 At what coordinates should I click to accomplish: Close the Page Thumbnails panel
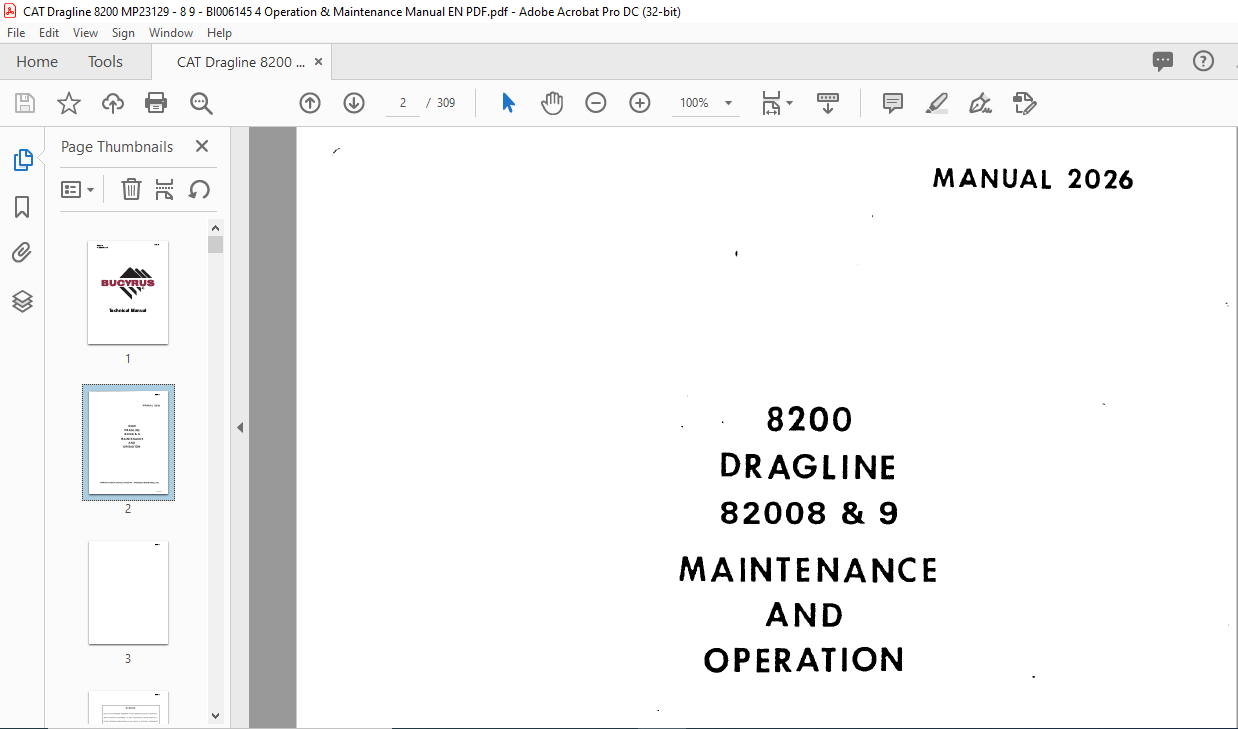click(x=202, y=146)
